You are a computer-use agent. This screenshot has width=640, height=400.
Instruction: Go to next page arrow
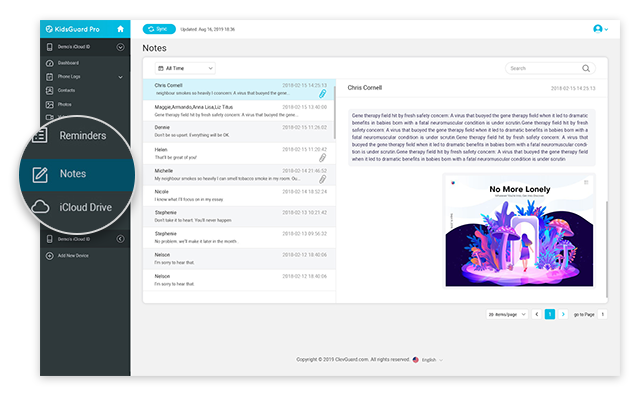pos(563,314)
